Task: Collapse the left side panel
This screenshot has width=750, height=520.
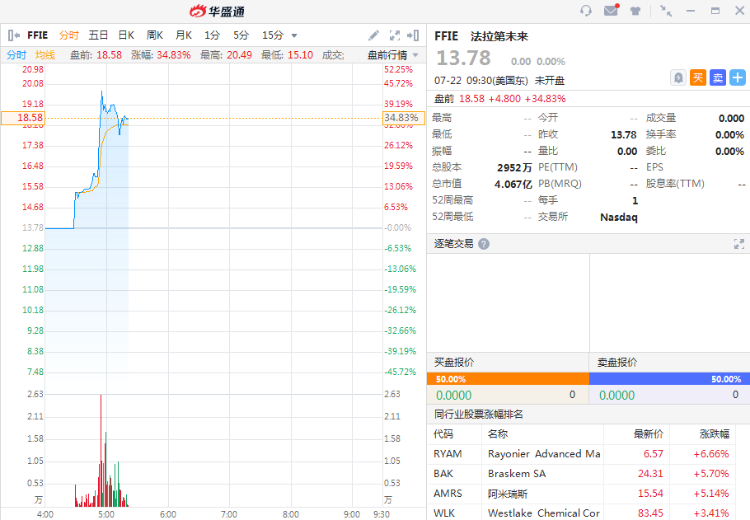Action: pos(13,36)
